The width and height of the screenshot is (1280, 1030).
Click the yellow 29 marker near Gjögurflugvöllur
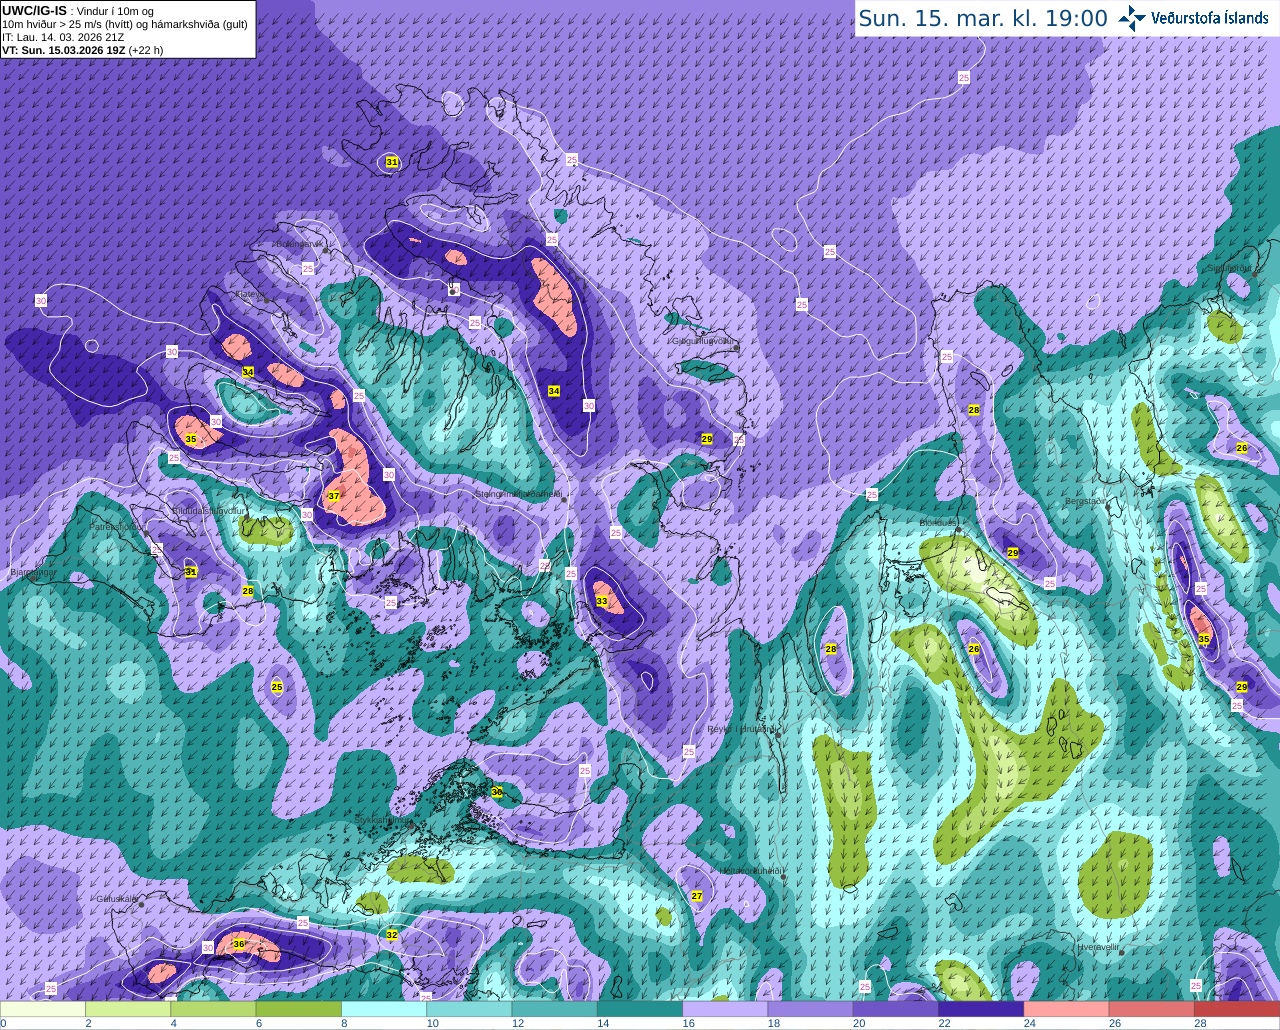(x=706, y=439)
